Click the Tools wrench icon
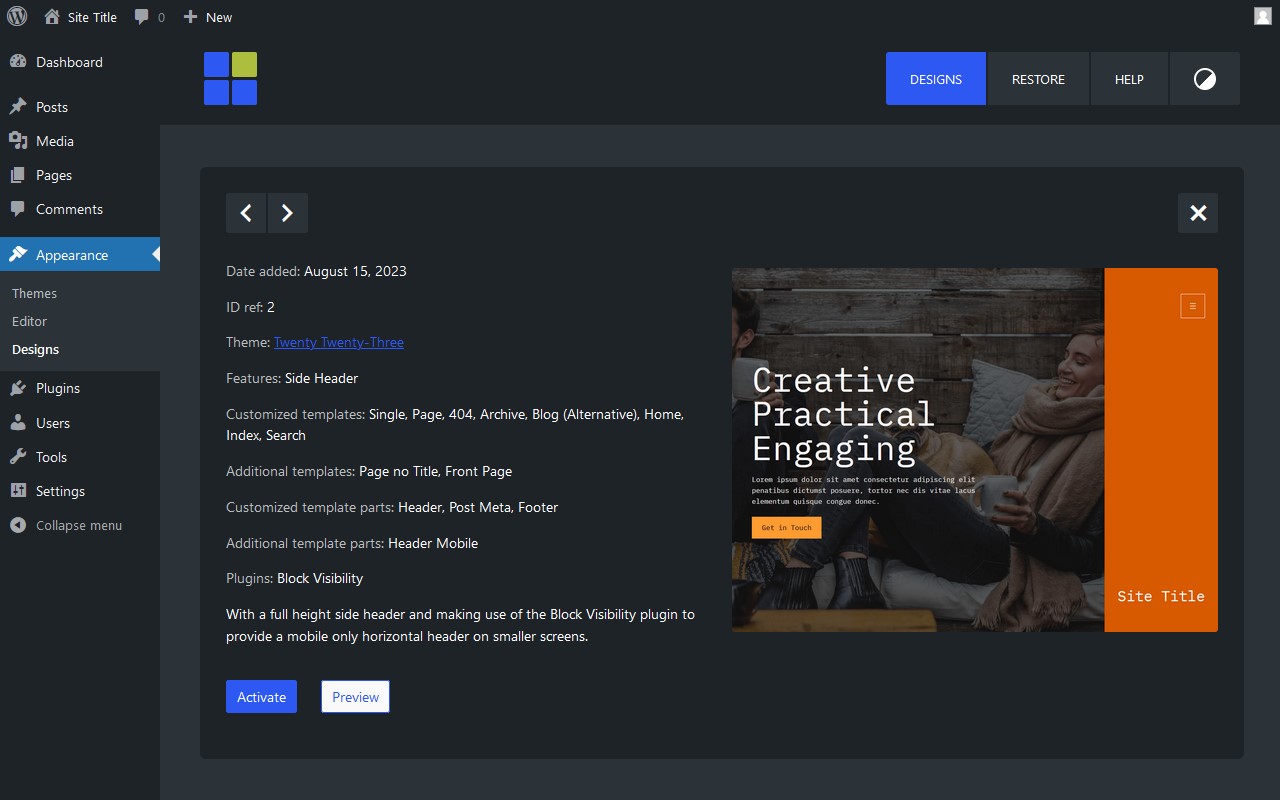1280x800 pixels. [x=18, y=457]
